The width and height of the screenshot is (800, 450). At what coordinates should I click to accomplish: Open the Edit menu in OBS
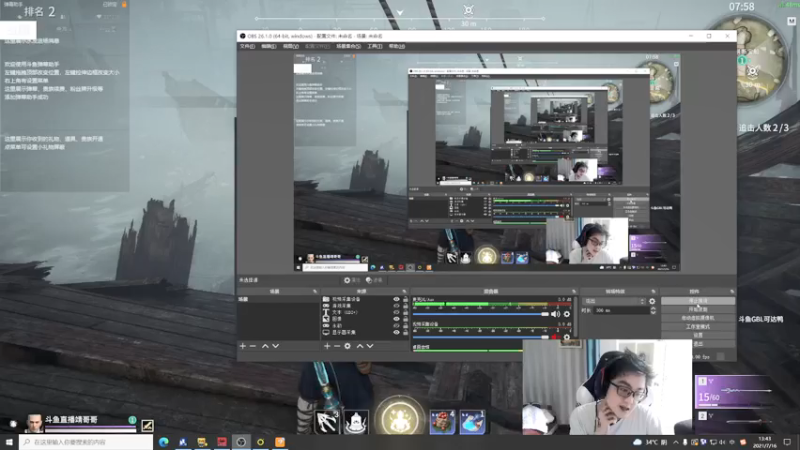(268, 46)
